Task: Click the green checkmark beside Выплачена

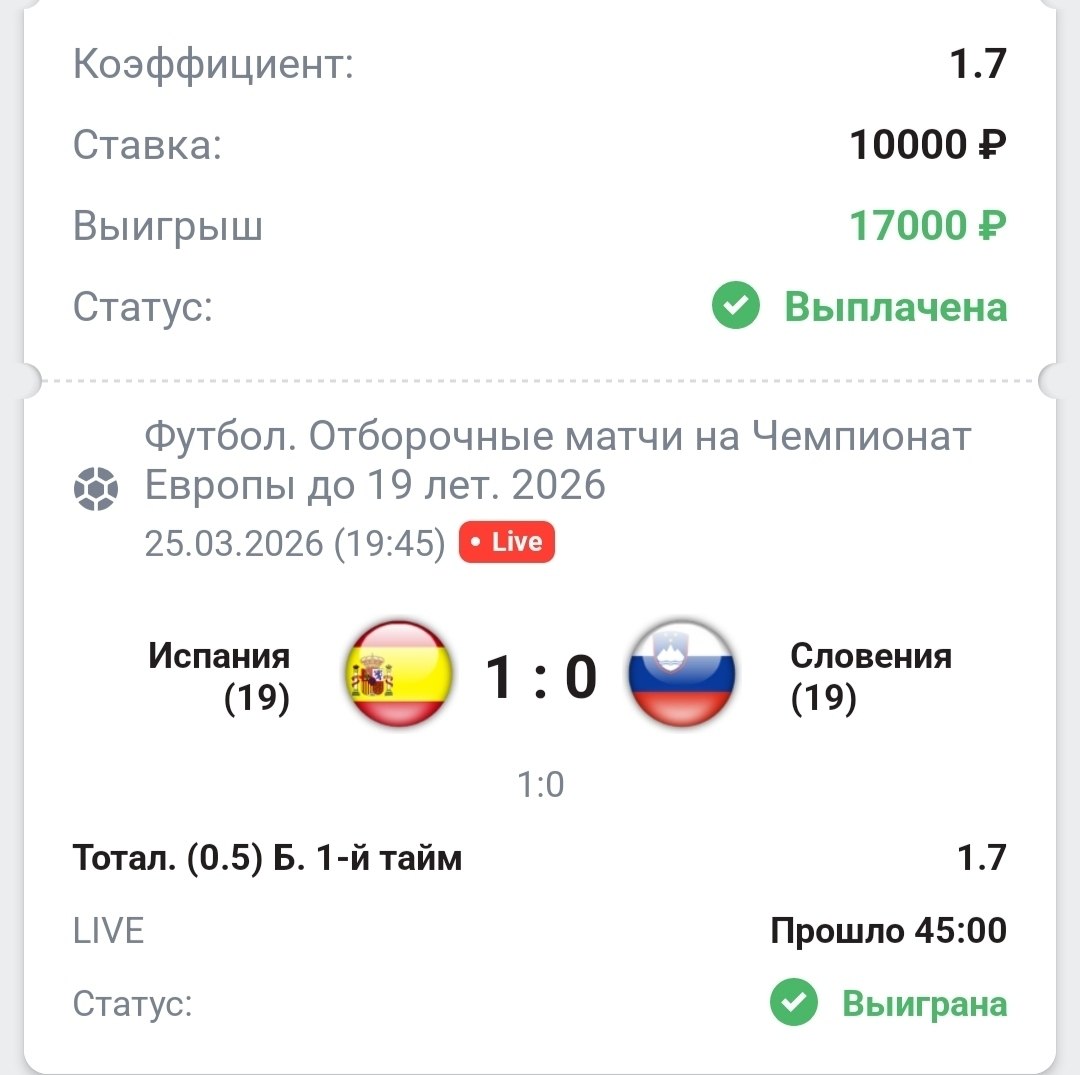Action: coord(736,306)
